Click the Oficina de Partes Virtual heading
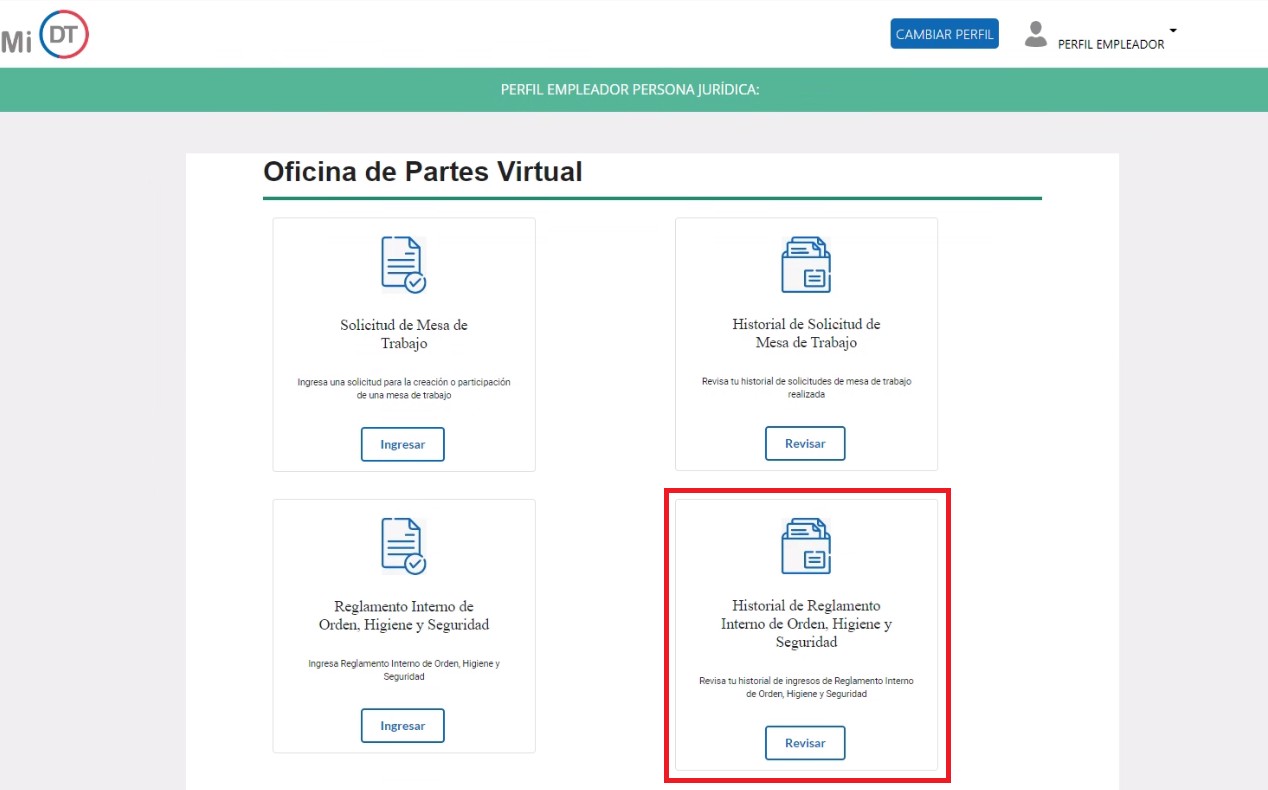Screen dimensions: 1268x790 pos(422,171)
